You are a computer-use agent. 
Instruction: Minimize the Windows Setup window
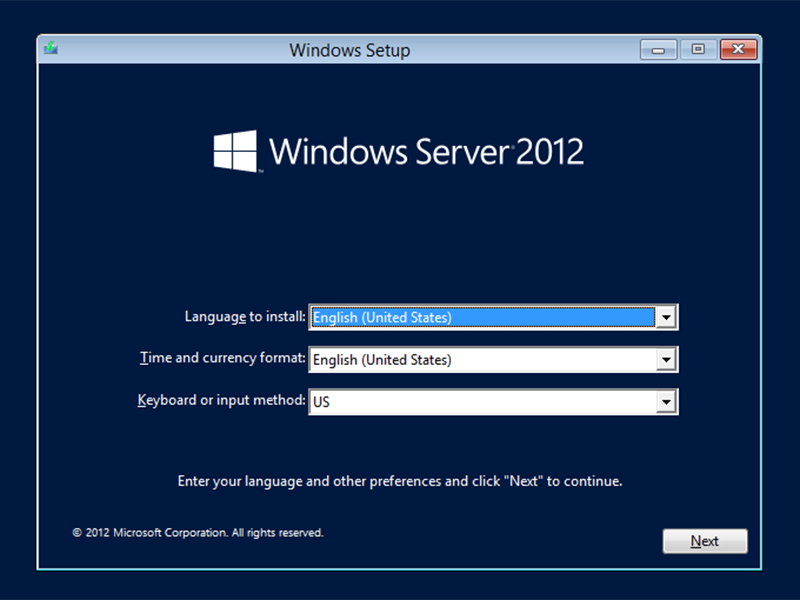coord(658,49)
